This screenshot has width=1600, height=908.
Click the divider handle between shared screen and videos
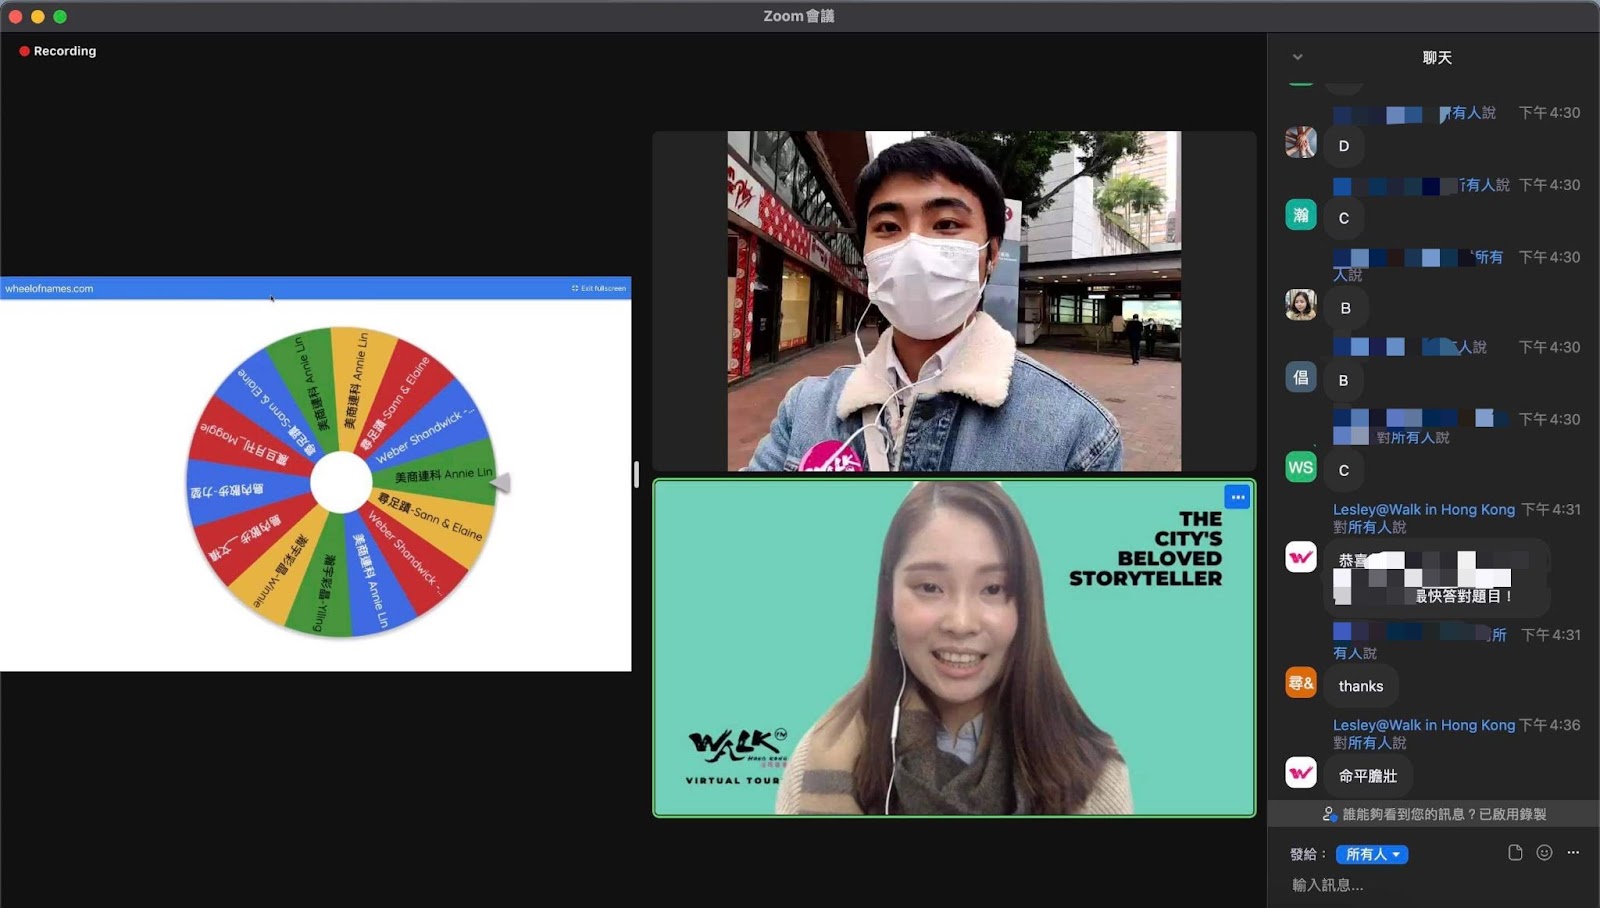[x=636, y=474]
